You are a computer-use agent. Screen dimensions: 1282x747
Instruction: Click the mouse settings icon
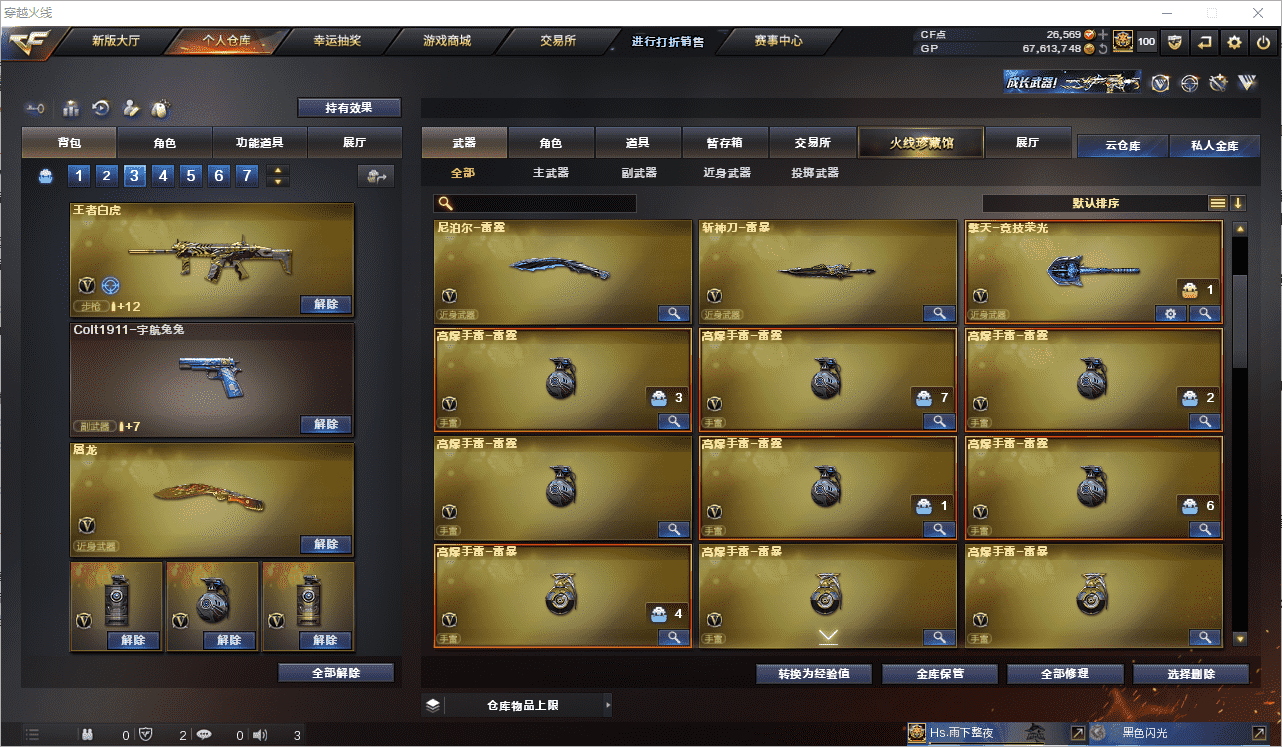pos(159,108)
